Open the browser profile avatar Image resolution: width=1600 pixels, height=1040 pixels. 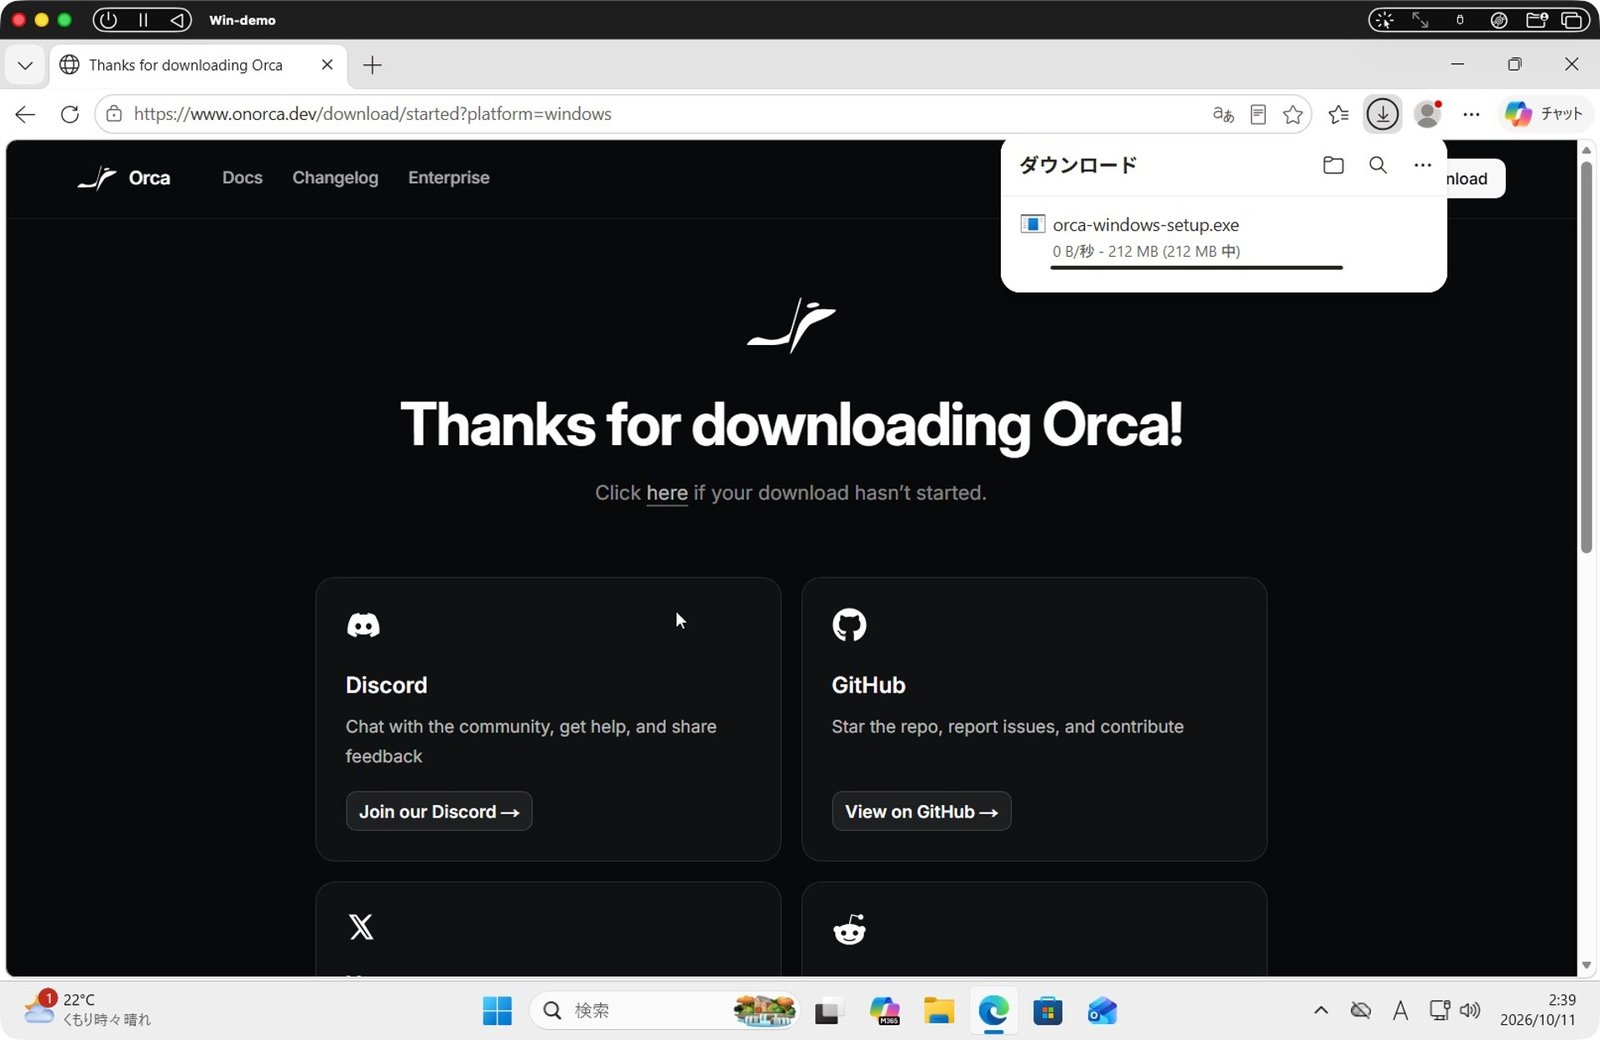[x=1428, y=114]
